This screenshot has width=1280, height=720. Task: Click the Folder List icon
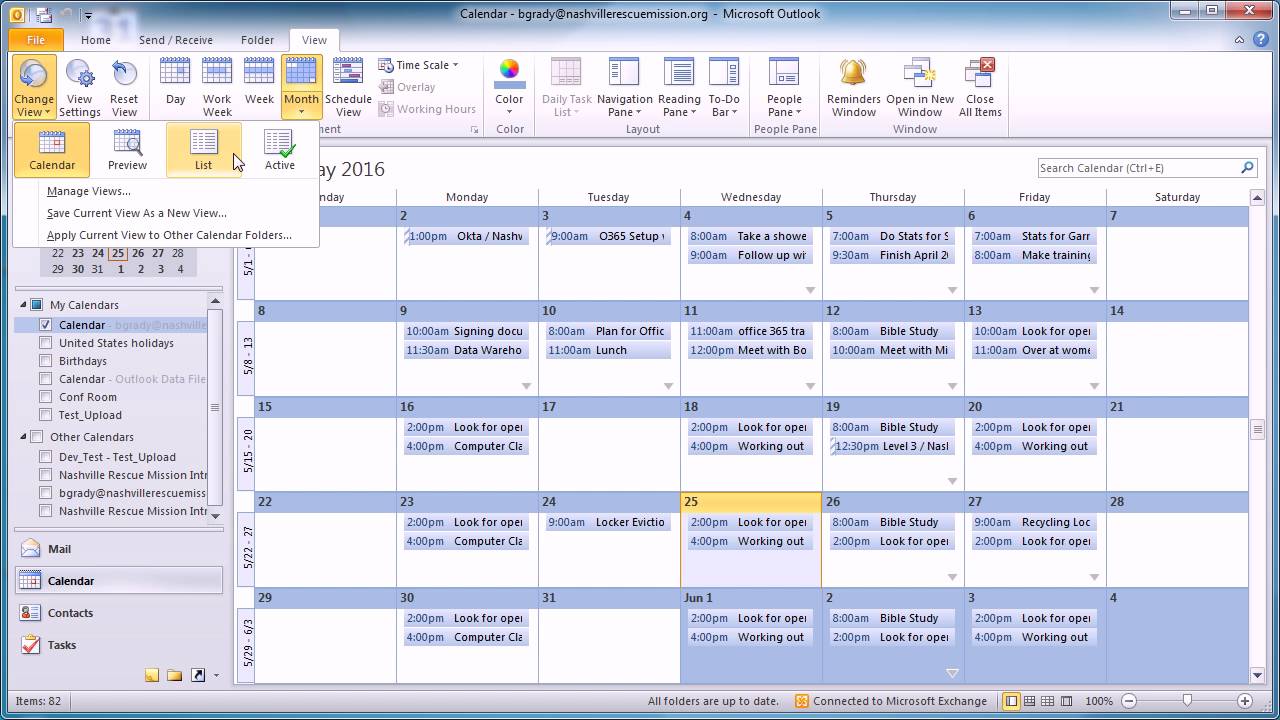(174, 675)
